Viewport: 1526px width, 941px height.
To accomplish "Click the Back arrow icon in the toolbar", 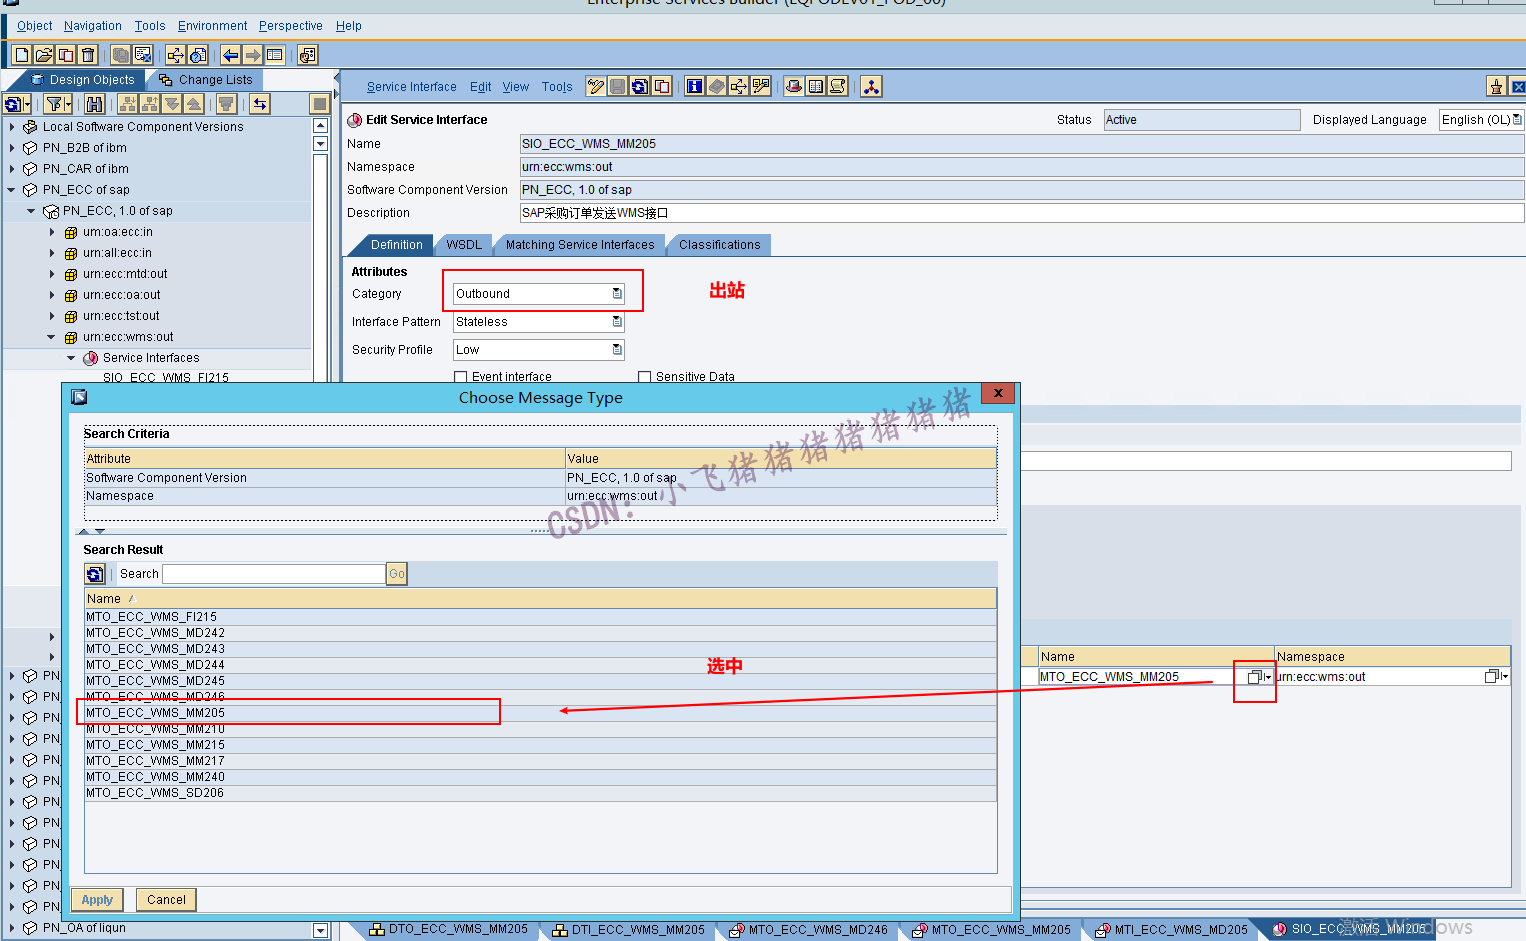I will pyautogui.click(x=230, y=54).
